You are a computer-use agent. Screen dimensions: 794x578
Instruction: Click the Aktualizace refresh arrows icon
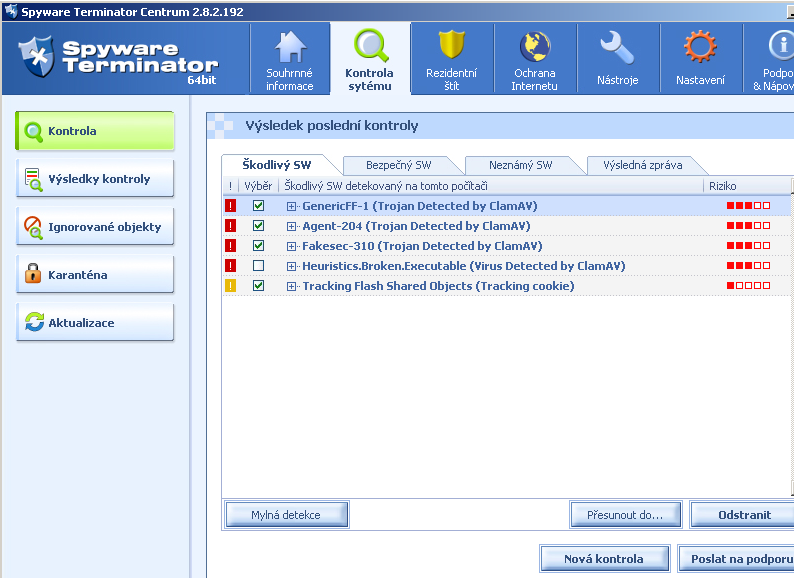tap(34, 322)
